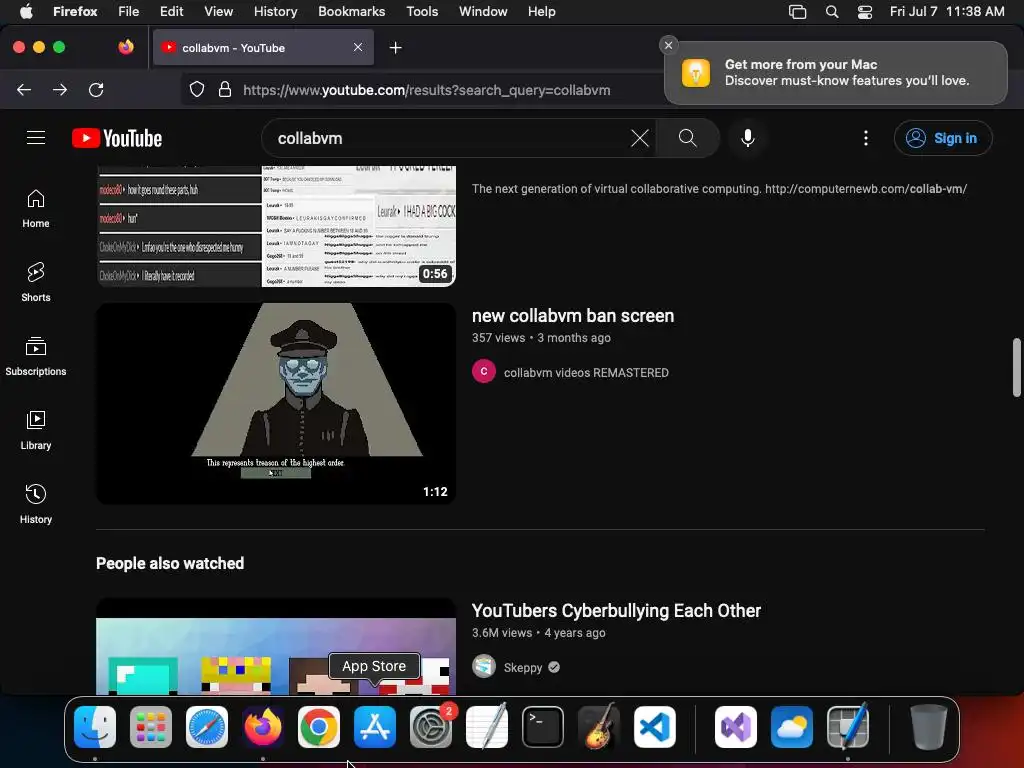Open the Firefox menu in the menu bar
Viewport: 1024px width, 768px height.
click(x=75, y=12)
